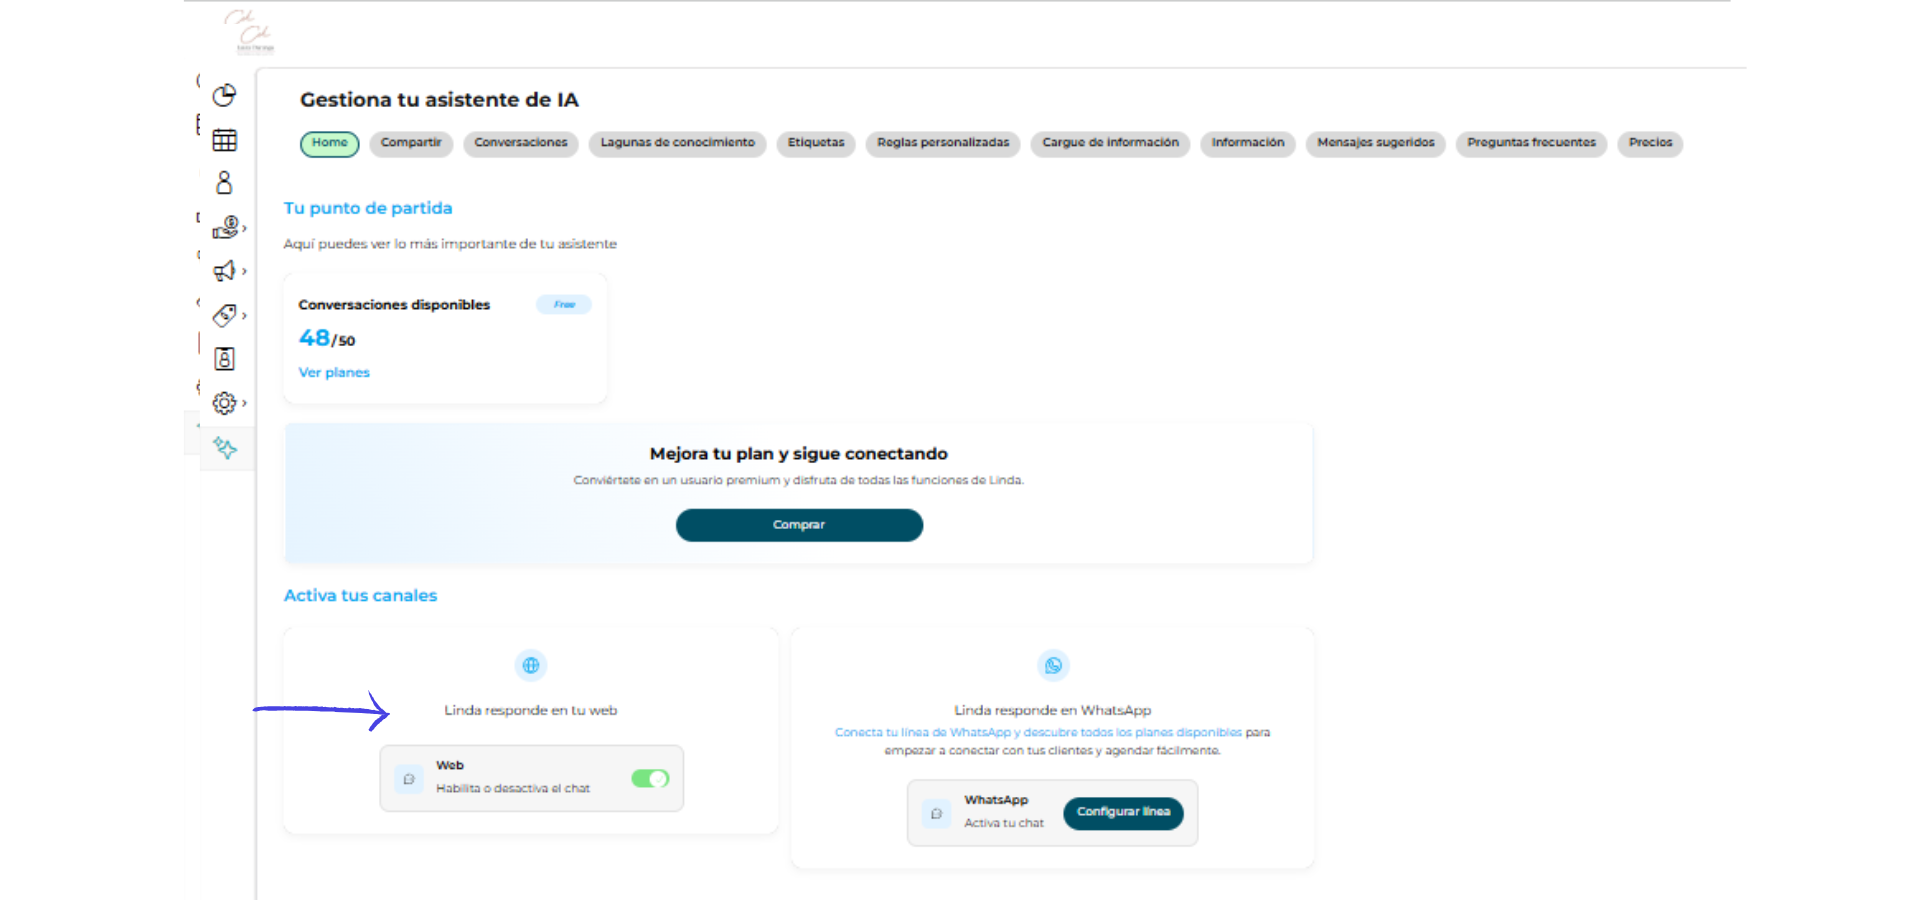The height and width of the screenshot is (900, 1920).
Task: Select the price tag icon in sidebar
Action: pyautogui.click(x=224, y=315)
